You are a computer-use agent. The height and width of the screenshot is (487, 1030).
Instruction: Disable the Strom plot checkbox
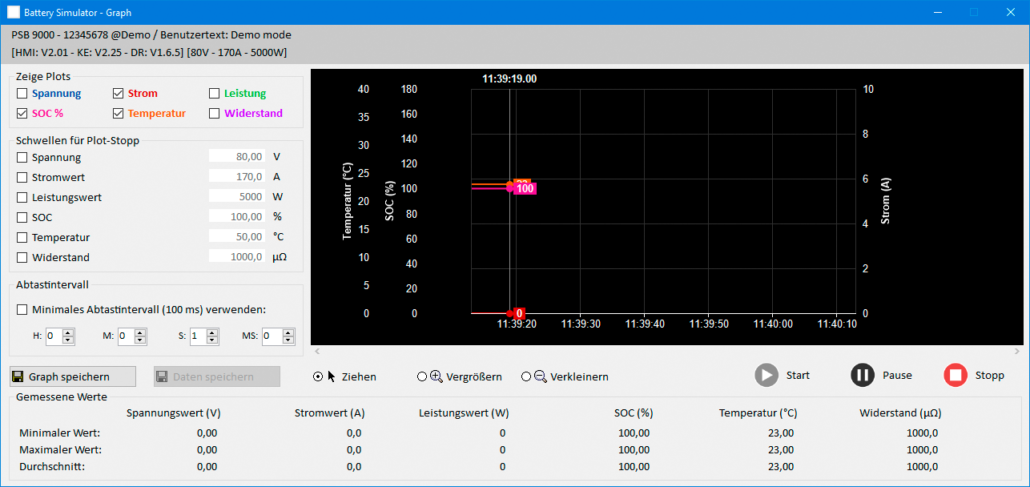click(x=119, y=94)
